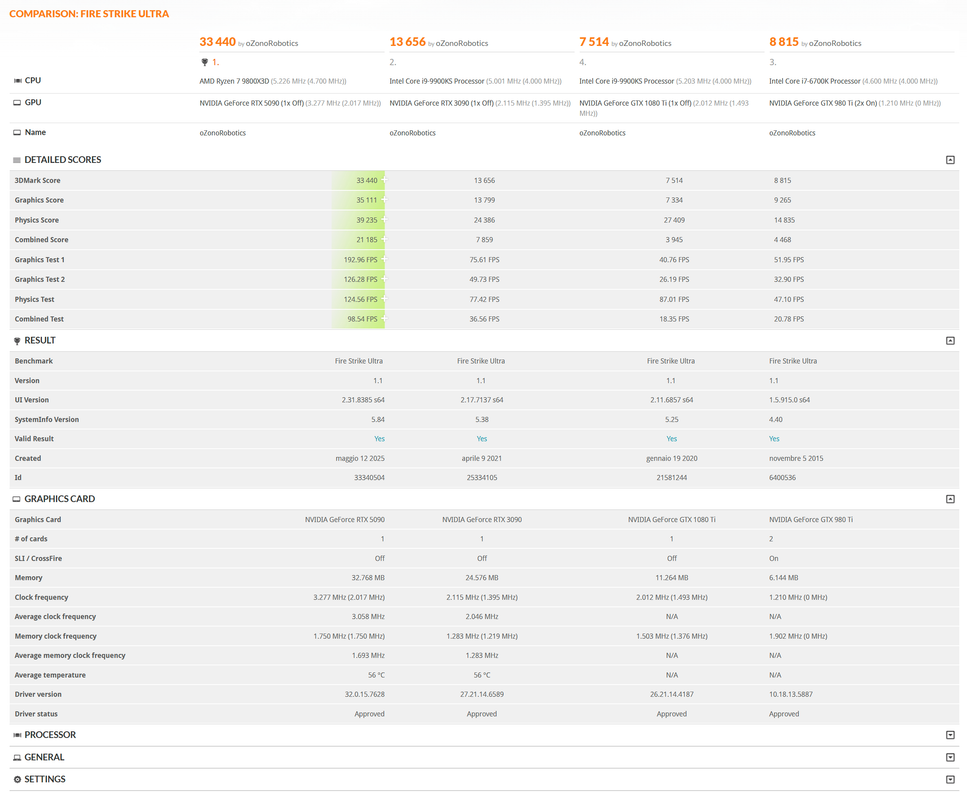Click Valid Result Yes for aprile 9 2021 result
The height and width of the screenshot is (800, 967).
click(x=482, y=439)
